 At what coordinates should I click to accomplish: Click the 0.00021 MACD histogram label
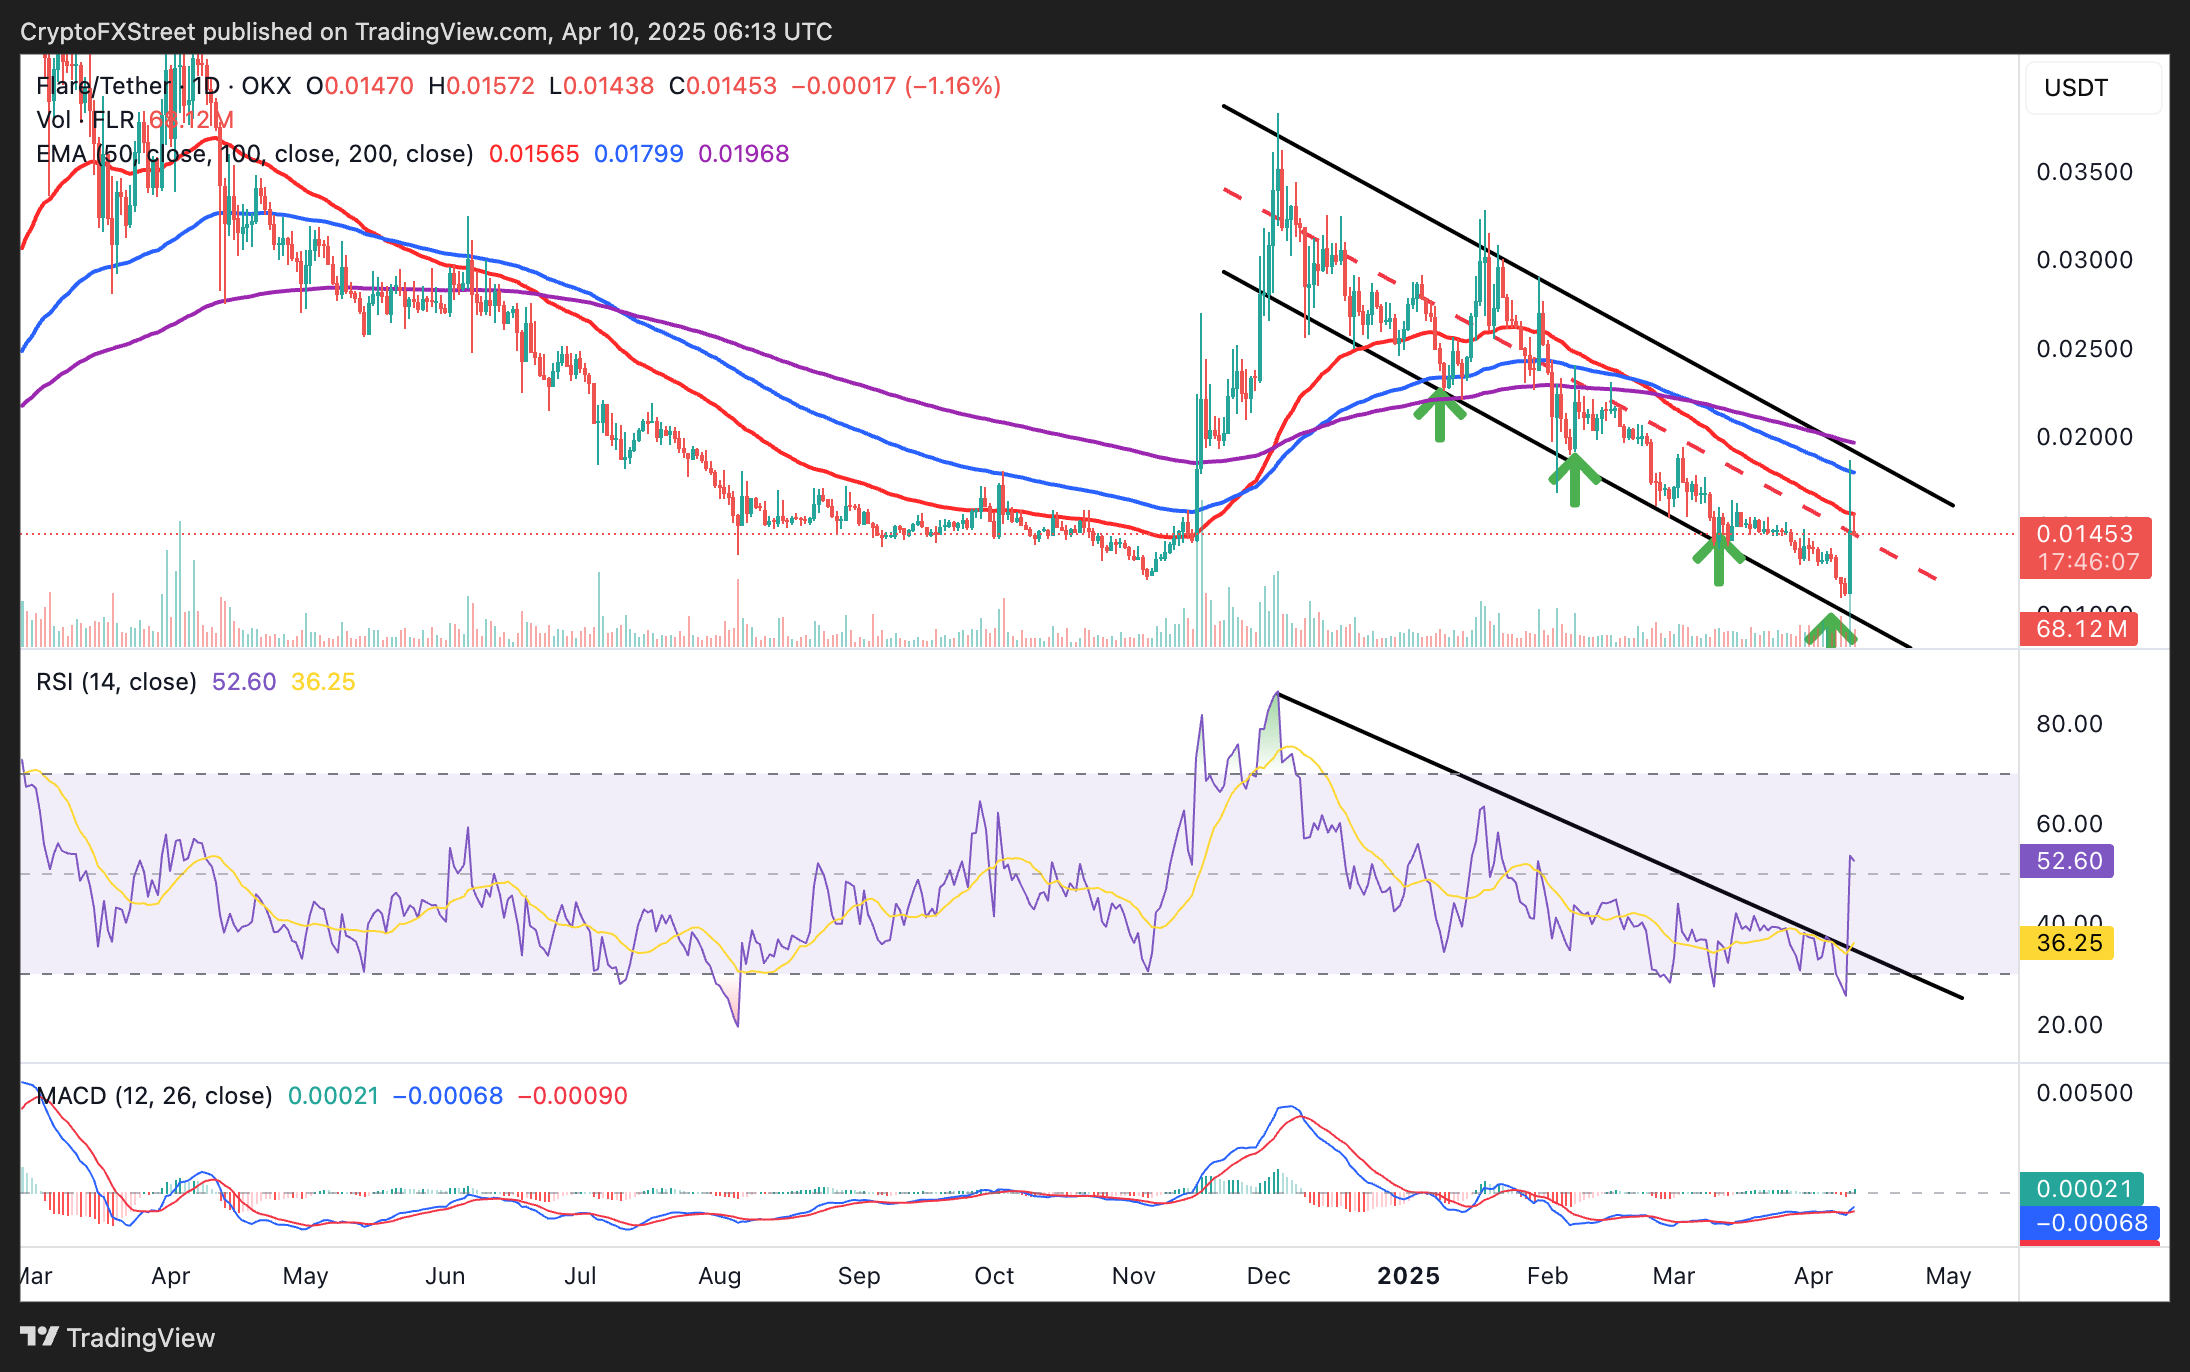coord(2082,1189)
